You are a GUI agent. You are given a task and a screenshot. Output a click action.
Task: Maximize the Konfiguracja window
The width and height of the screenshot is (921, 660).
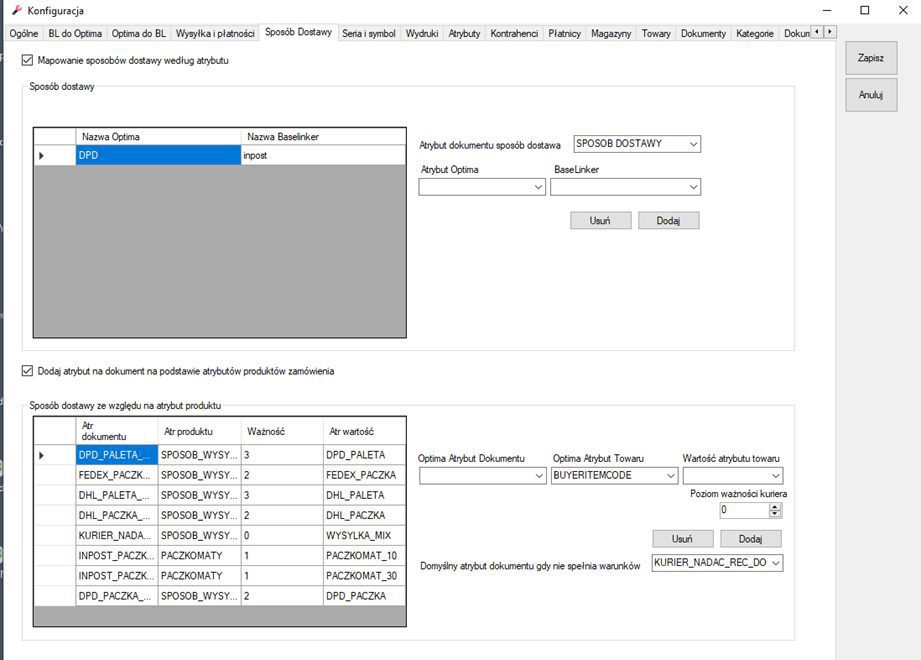[x=865, y=10]
